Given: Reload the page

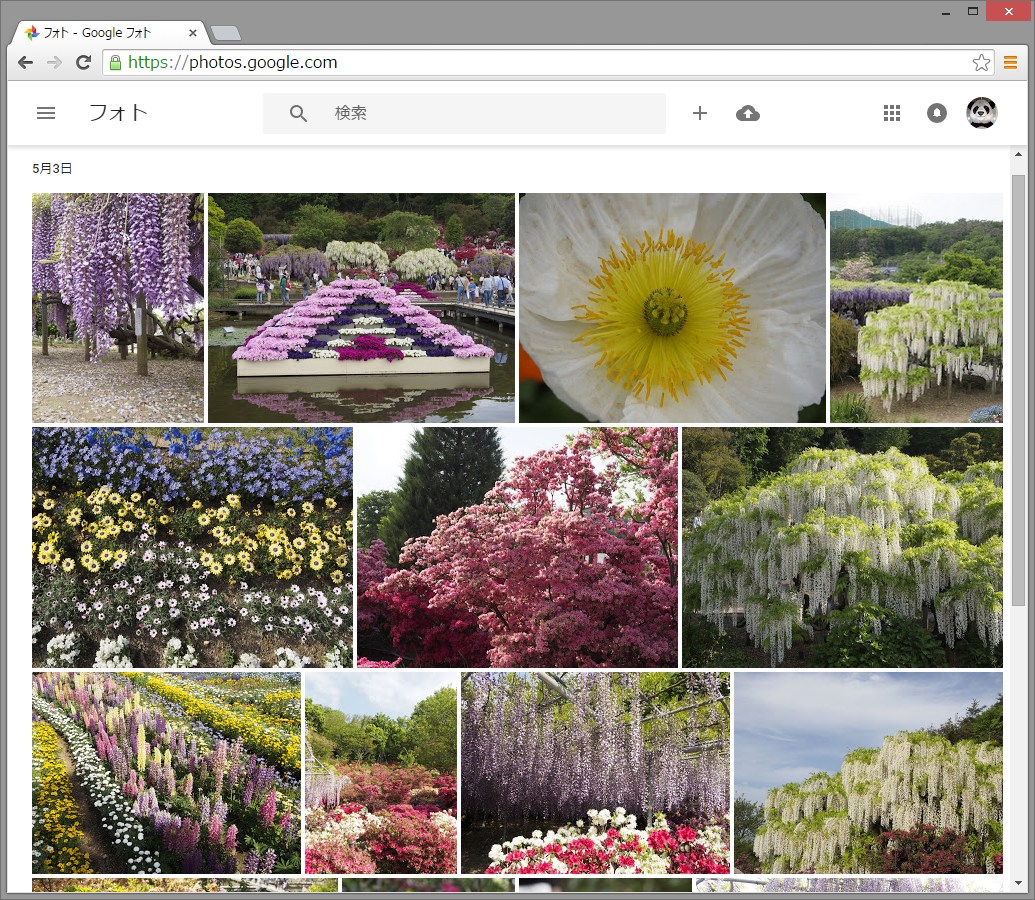Looking at the screenshot, I should pos(83,63).
